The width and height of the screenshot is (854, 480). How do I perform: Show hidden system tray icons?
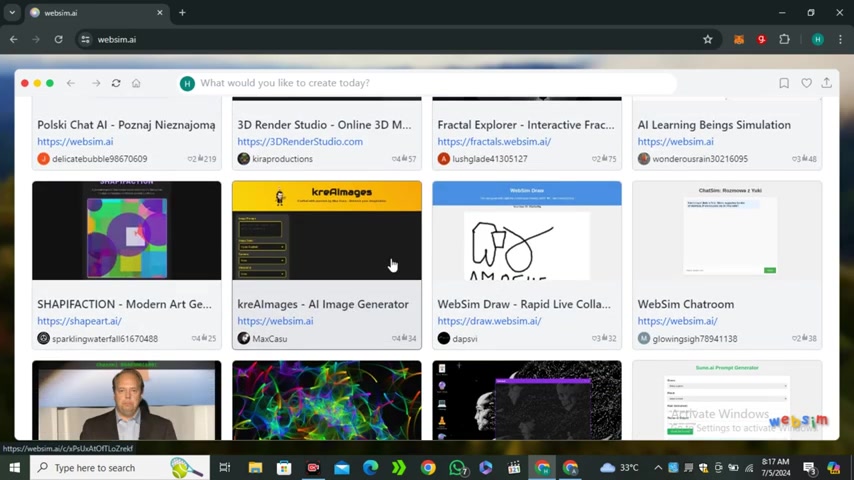658,467
